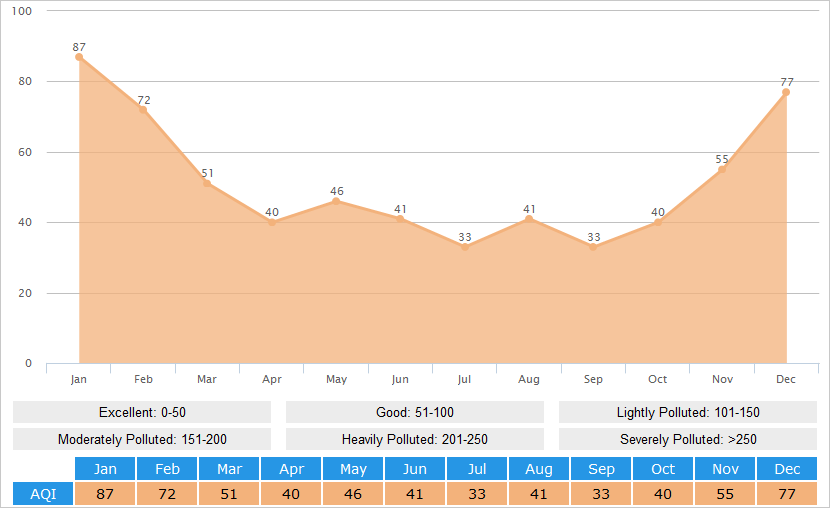This screenshot has height=508, width=830.
Task: Click the '72' data label above the February point
Action: [144, 100]
